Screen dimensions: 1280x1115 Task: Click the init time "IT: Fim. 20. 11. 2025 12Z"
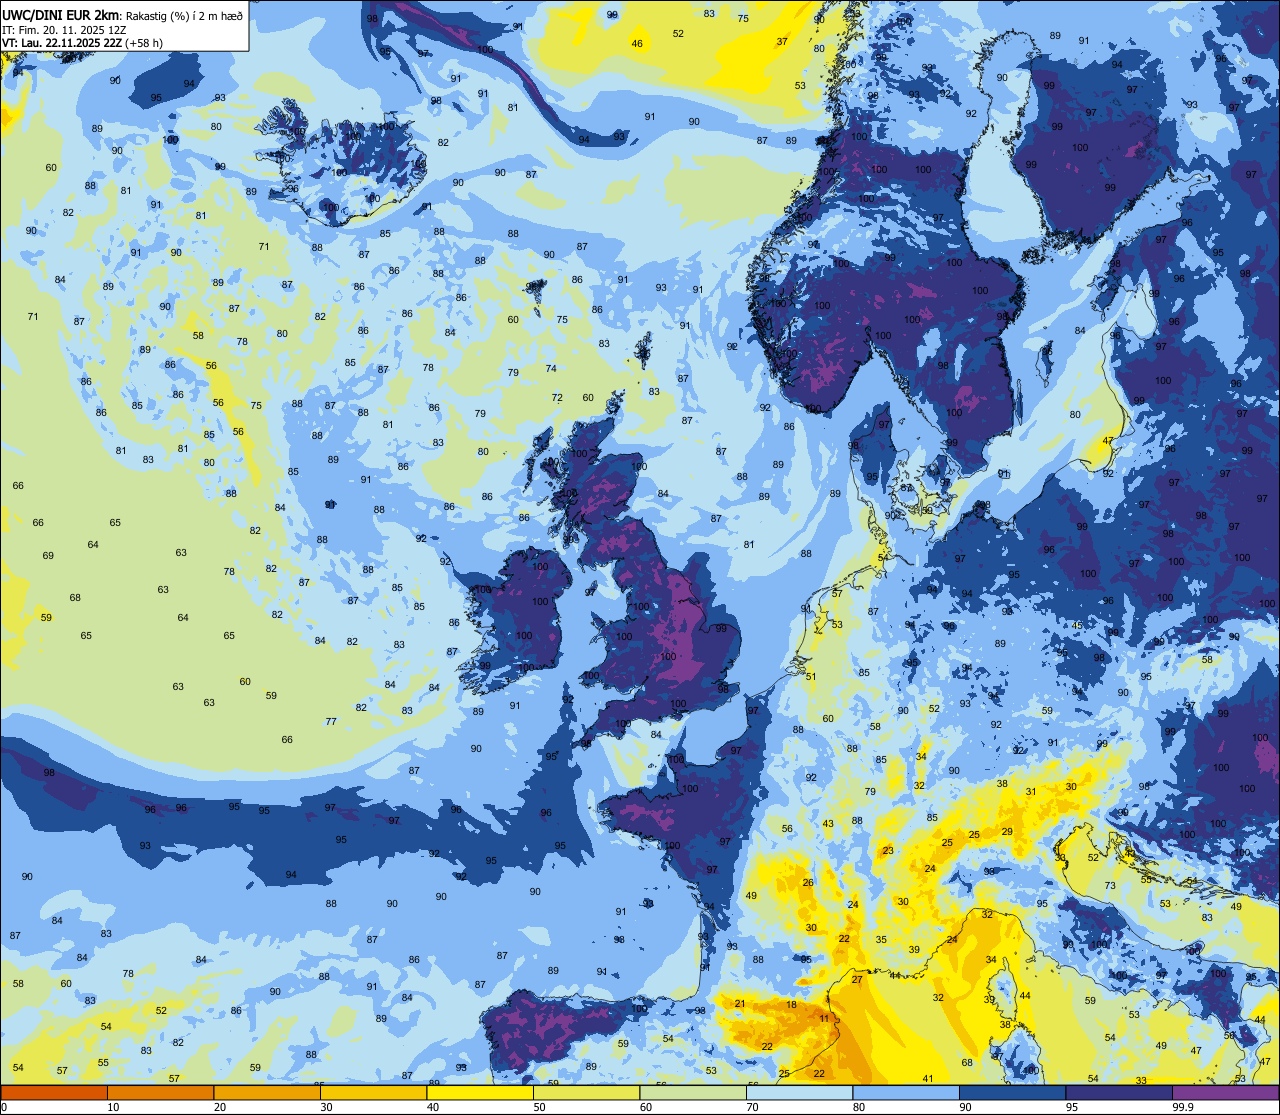tap(64, 30)
